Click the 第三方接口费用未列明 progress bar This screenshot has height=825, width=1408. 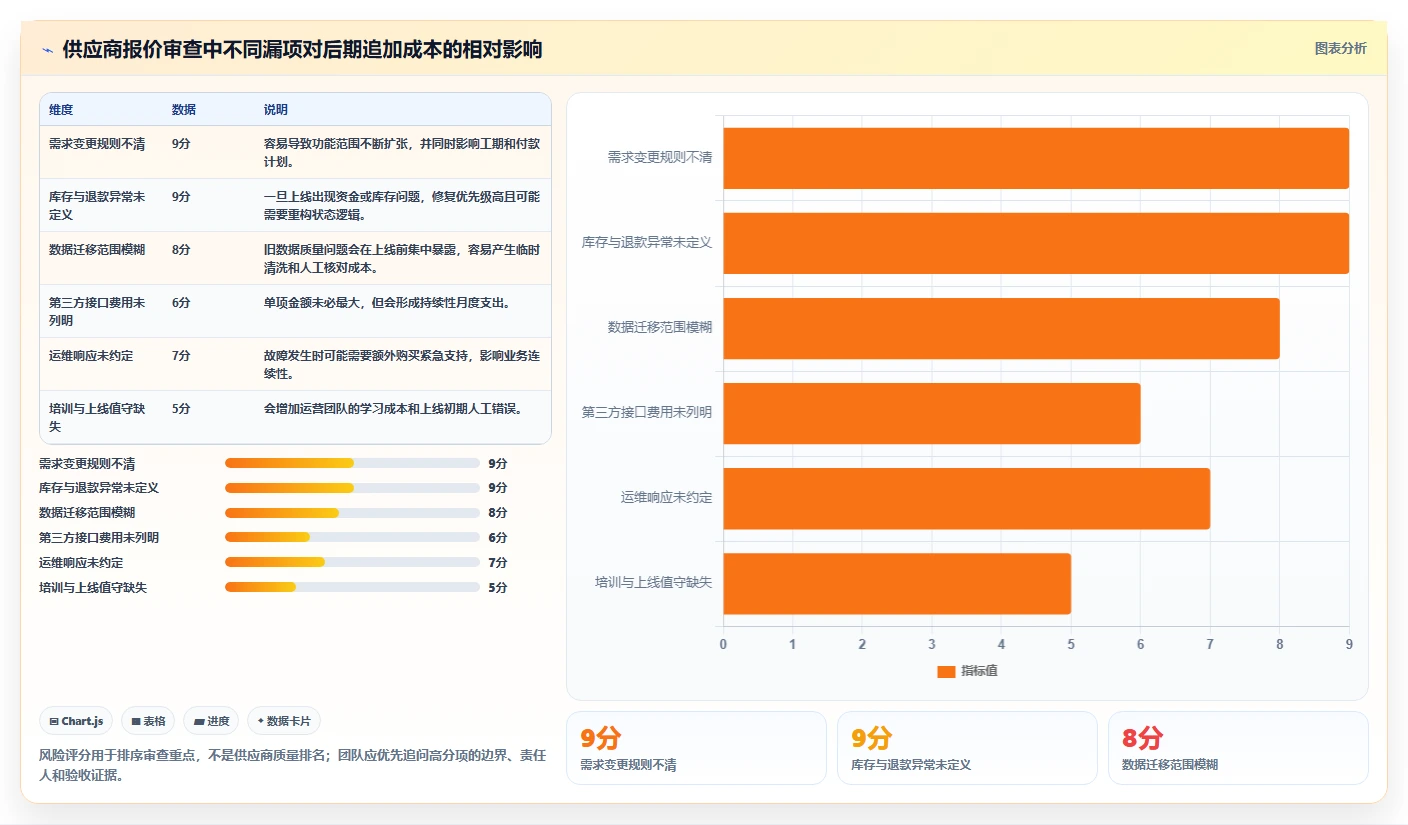point(352,538)
